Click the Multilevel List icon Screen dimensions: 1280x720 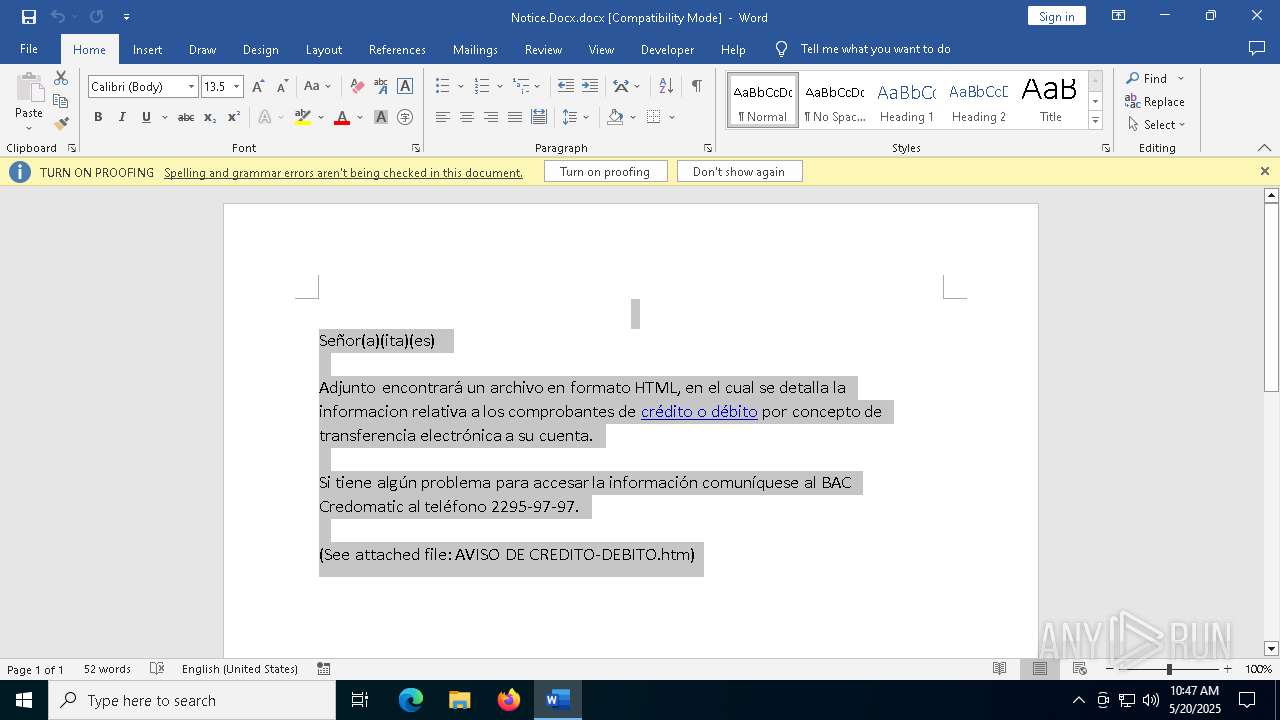pyautogui.click(x=521, y=87)
